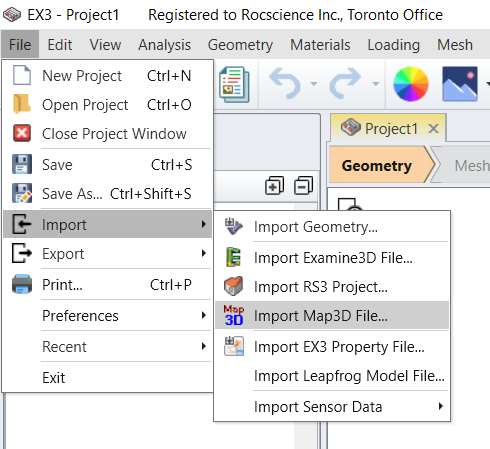Screen dimensions: 490x449
Task: Open the color wheel display options
Action: pyautogui.click(x=411, y=84)
